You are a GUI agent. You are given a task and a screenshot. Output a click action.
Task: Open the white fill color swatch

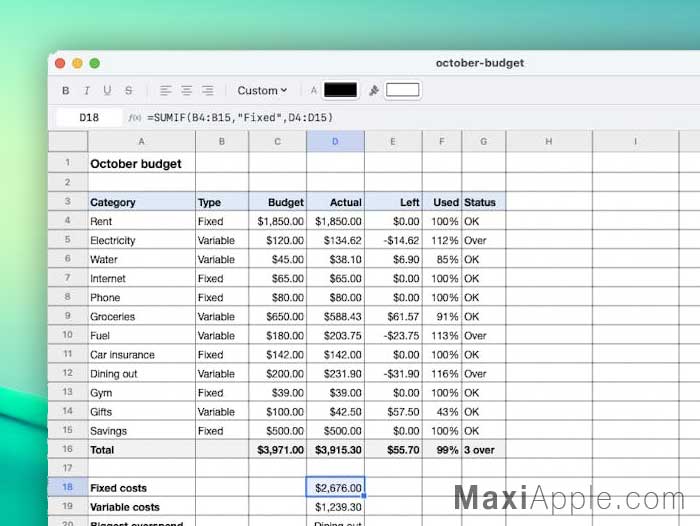click(403, 90)
